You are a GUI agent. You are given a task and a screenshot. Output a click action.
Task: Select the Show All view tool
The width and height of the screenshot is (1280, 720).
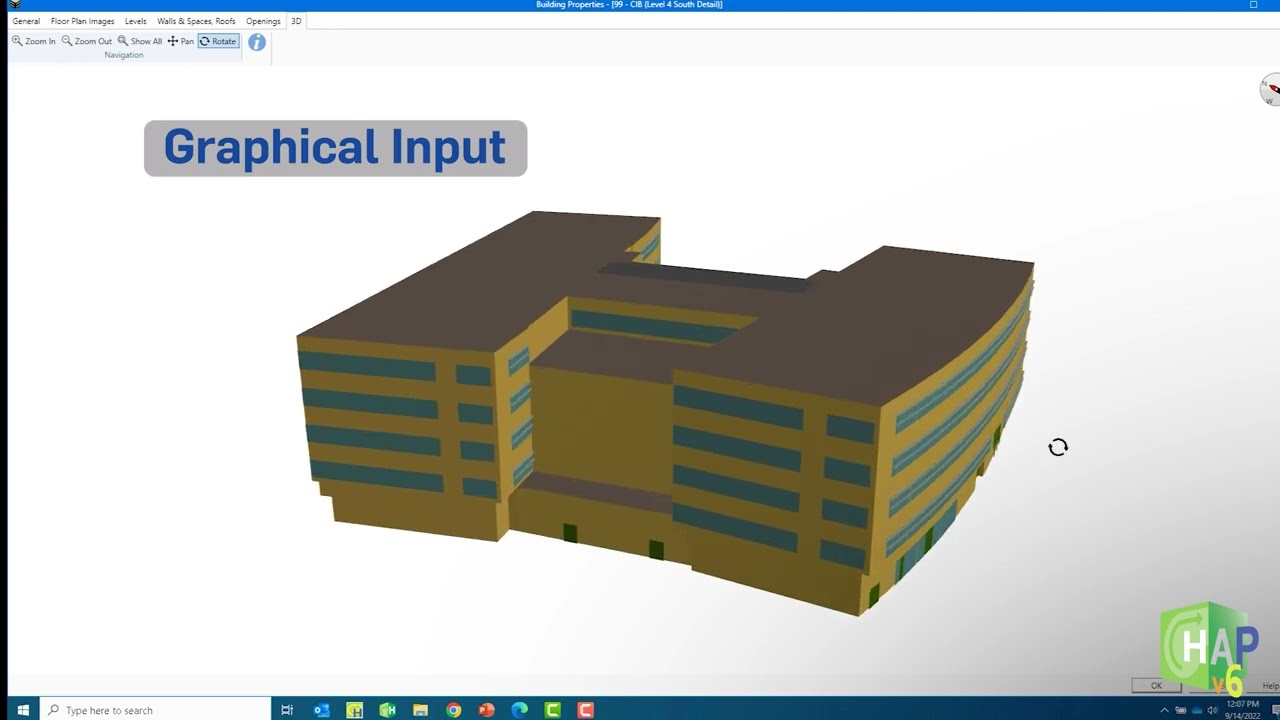(140, 41)
